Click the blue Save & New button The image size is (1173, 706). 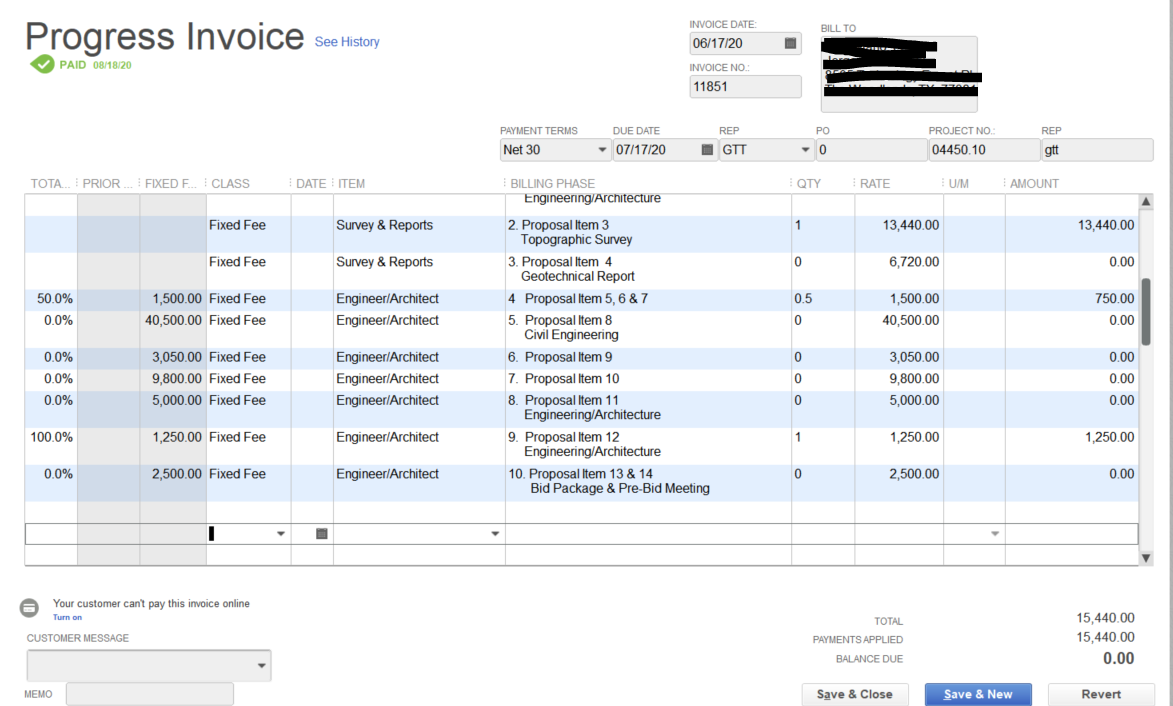[x=977, y=694]
